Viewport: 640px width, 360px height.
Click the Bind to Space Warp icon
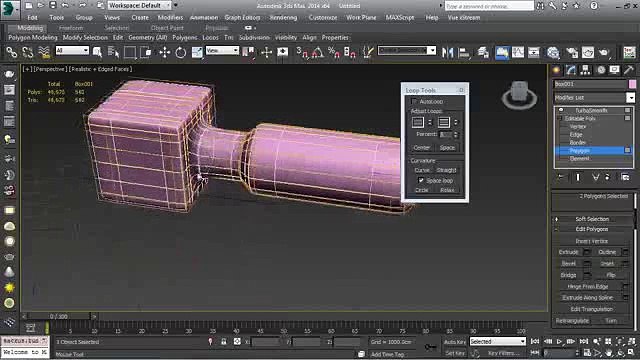tap(44, 52)
